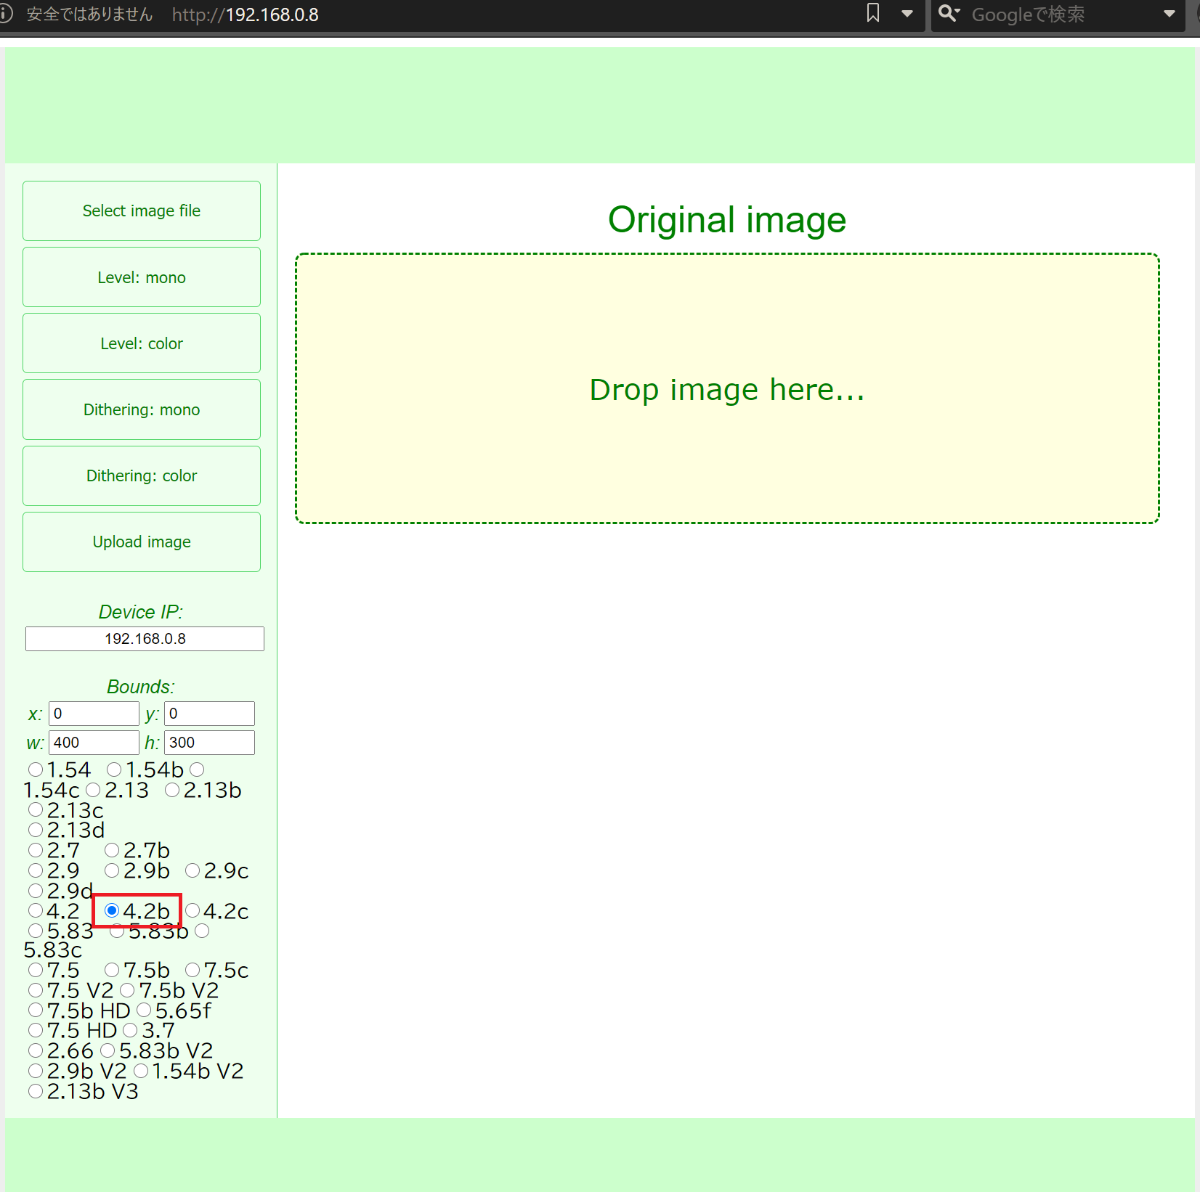Click the h (height) bounds input field
The width and height of the screenshot is (1200, 1192).
[209, 742]
